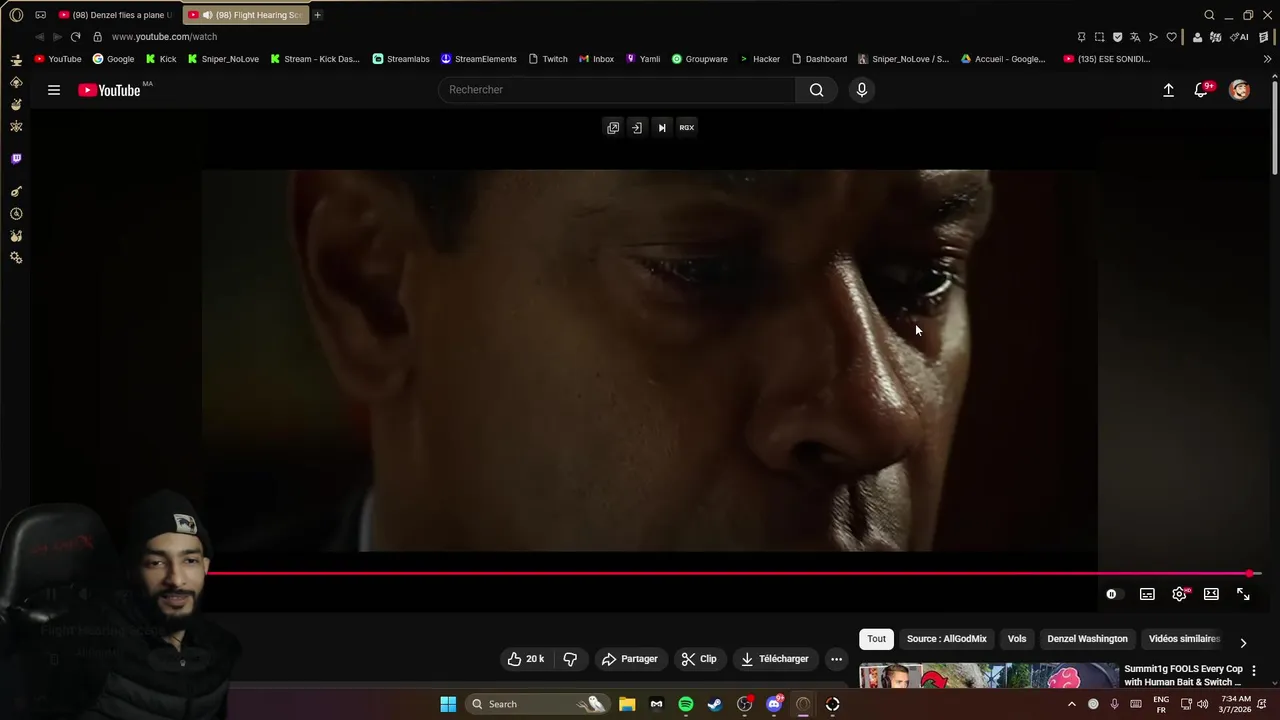1280x720 pixels.
Task: Select the Denzel Washington chip
Action: 1087,639
